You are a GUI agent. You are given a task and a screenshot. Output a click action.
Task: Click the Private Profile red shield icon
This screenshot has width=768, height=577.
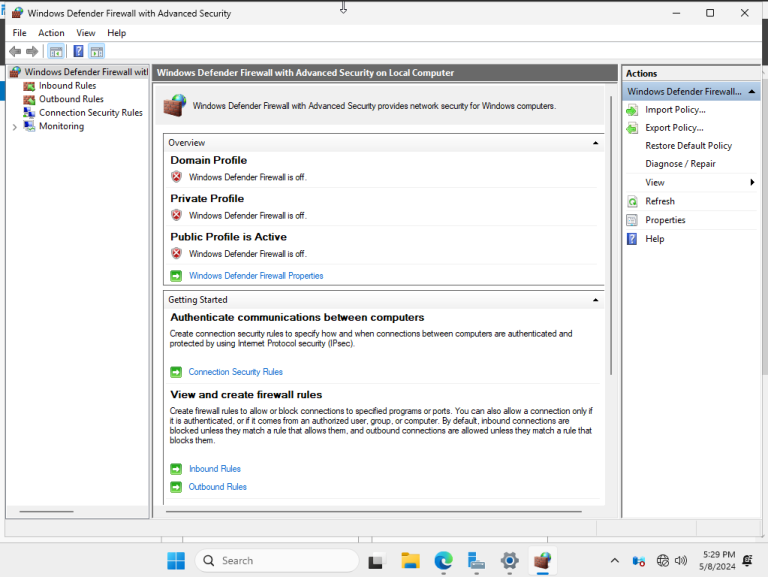pyautogui.click(x=176, y=215)
